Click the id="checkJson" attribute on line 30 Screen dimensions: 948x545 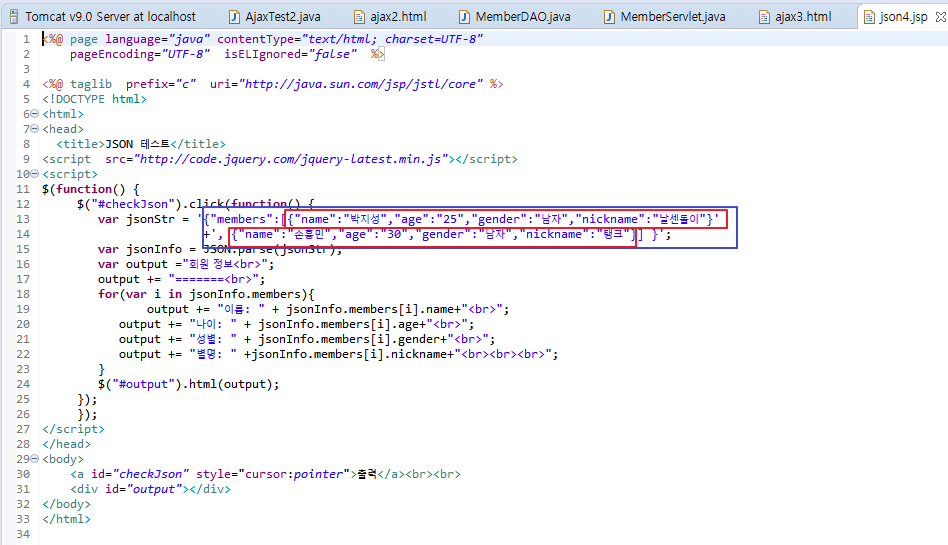pyautogui.click(x=140, y=474)
